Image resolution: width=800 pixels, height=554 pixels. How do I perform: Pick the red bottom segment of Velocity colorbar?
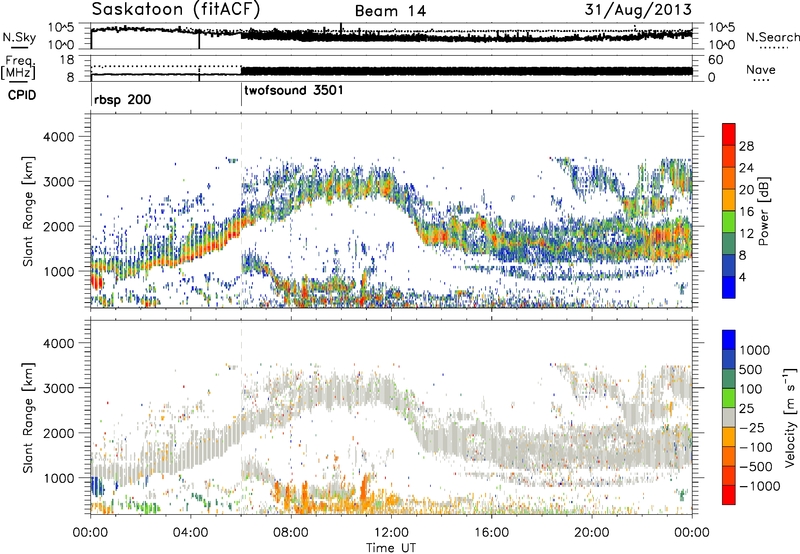pos(729,495)
